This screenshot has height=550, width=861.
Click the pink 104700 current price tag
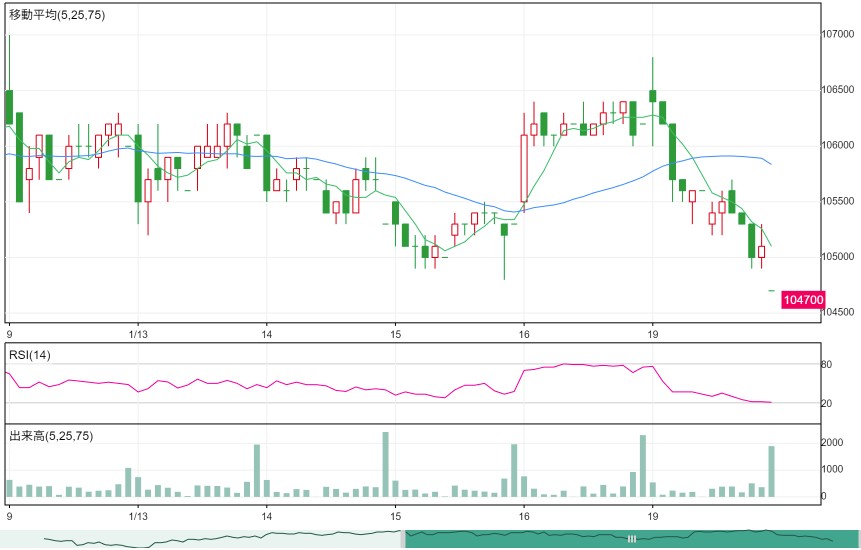pyautogui.click(x=803, y=300)
